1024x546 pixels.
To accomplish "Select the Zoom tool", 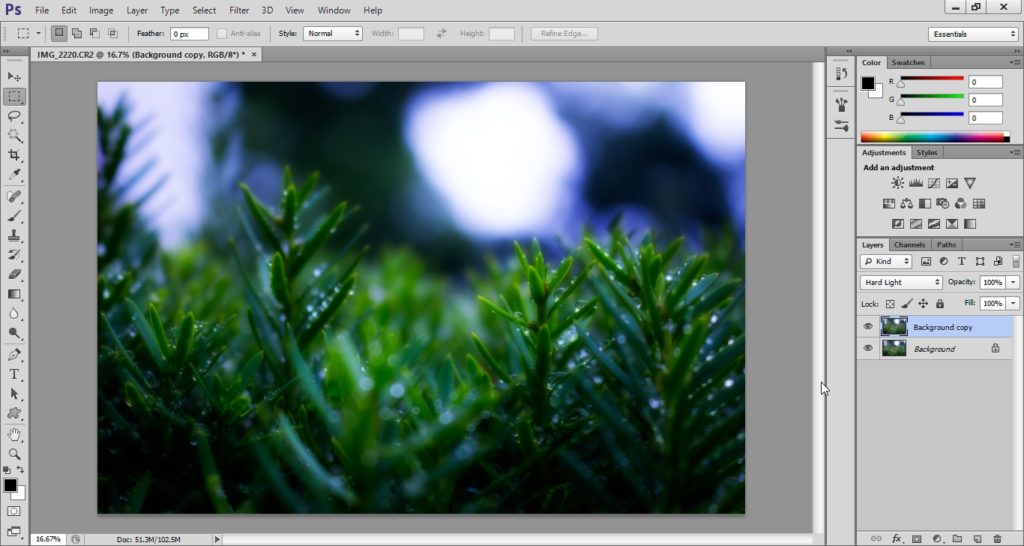I will click(14, 454).
